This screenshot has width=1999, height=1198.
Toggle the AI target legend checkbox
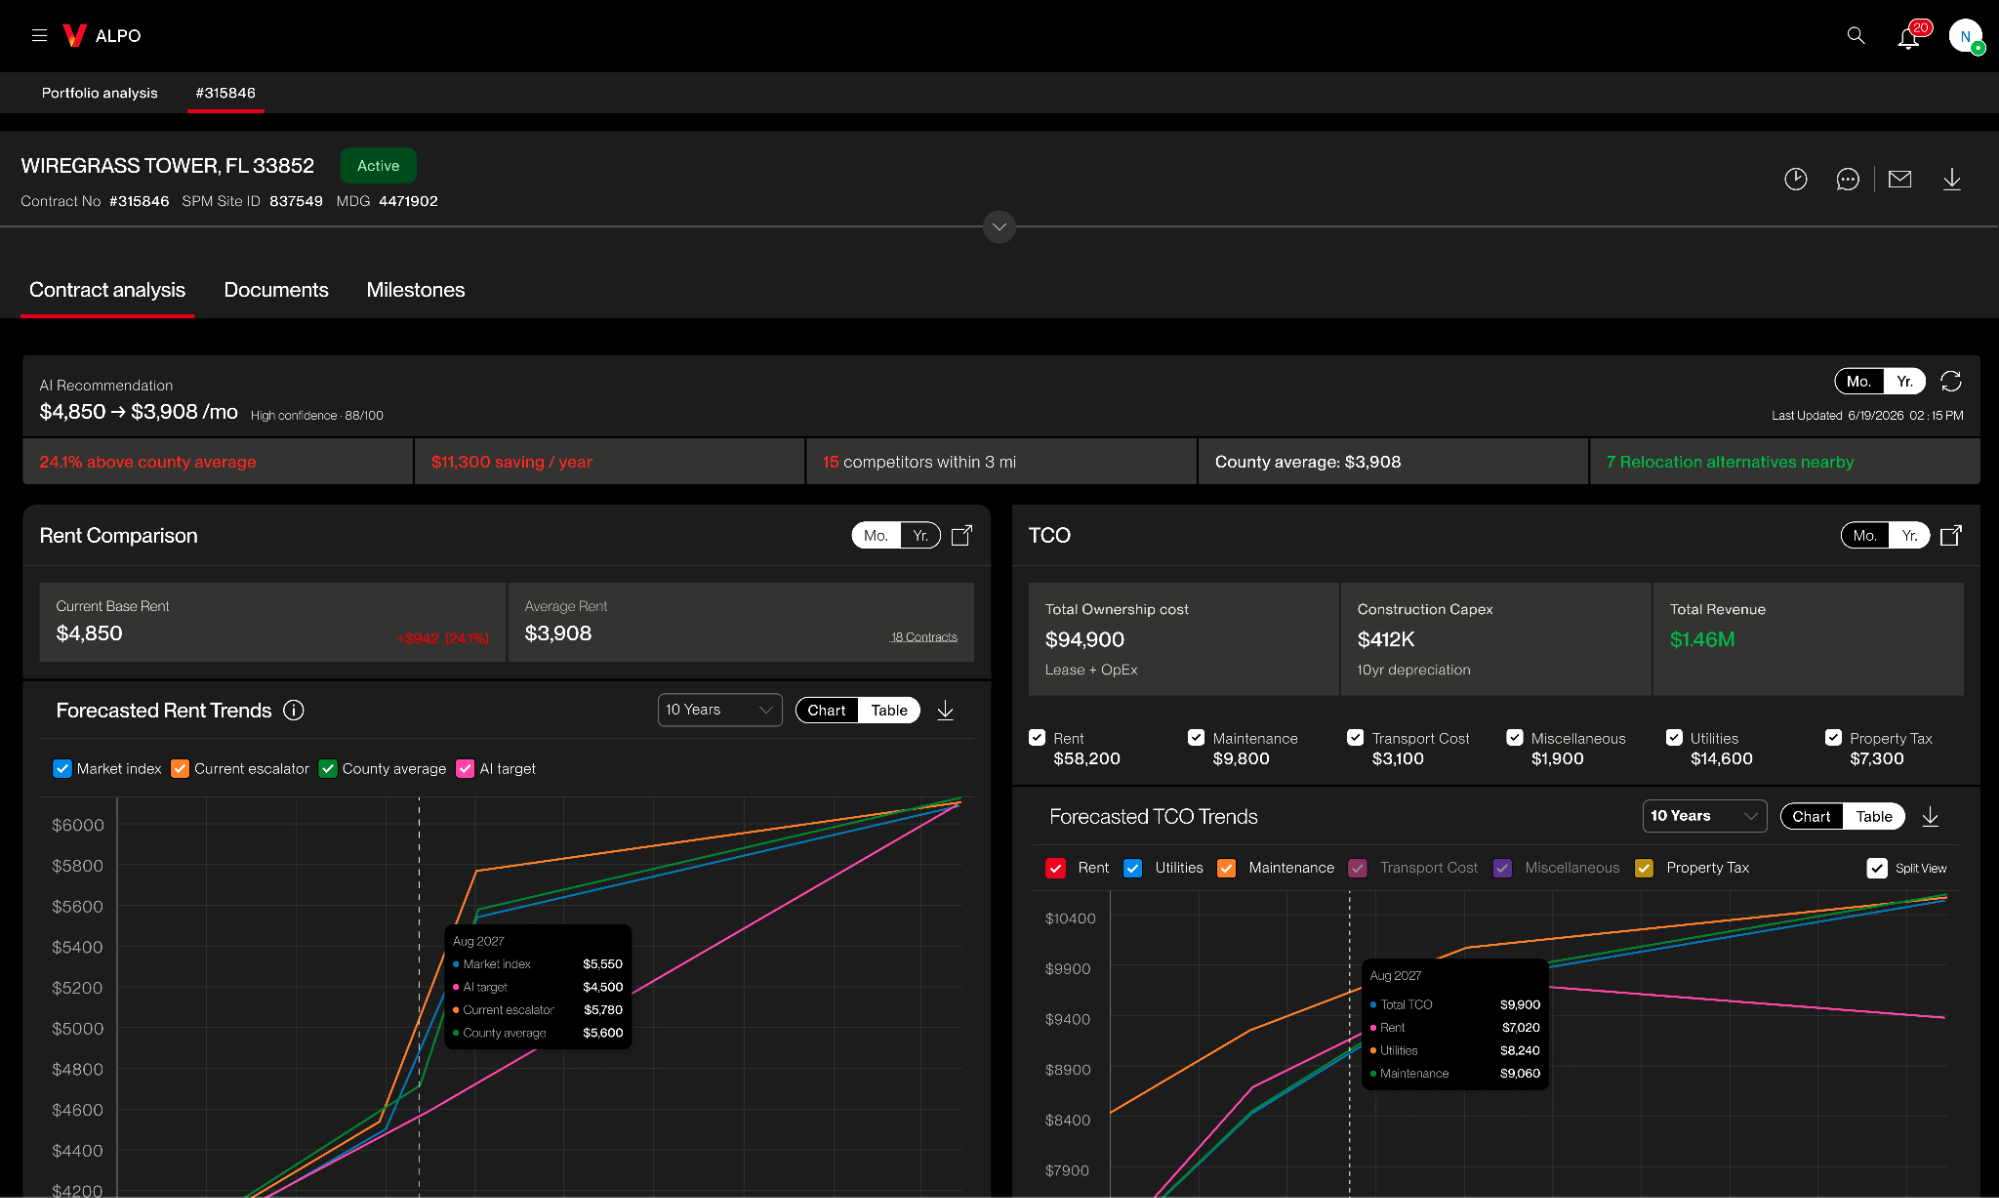[465, 768]
